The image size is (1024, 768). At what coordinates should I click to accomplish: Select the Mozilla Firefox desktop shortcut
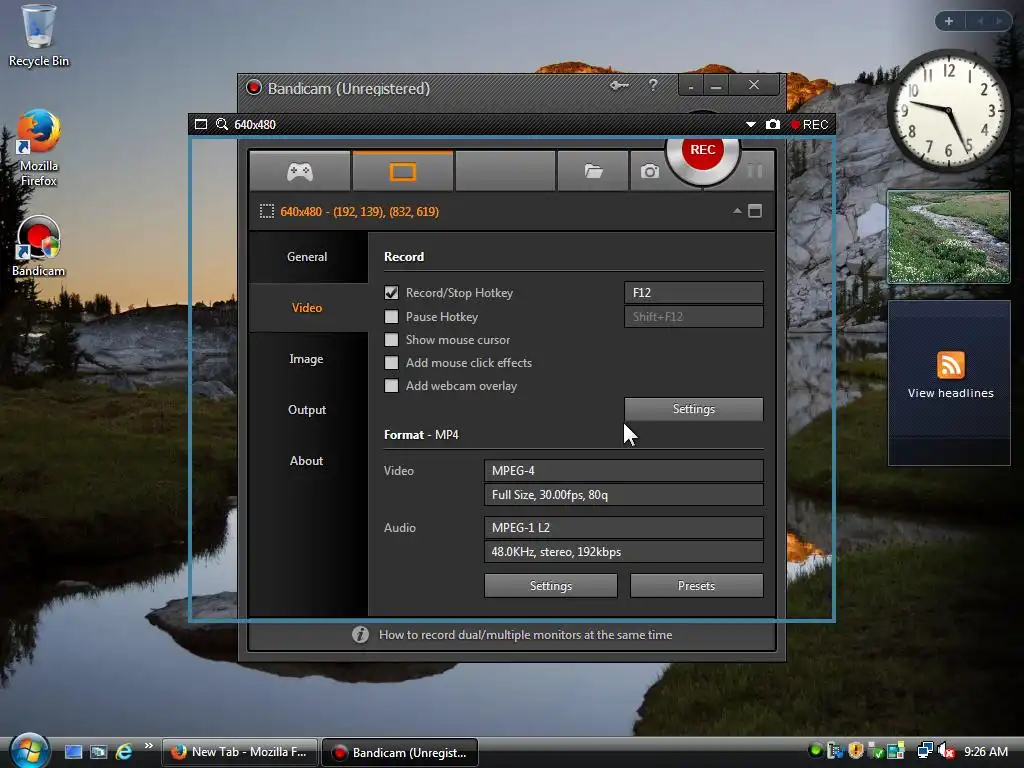coord(39,148)
